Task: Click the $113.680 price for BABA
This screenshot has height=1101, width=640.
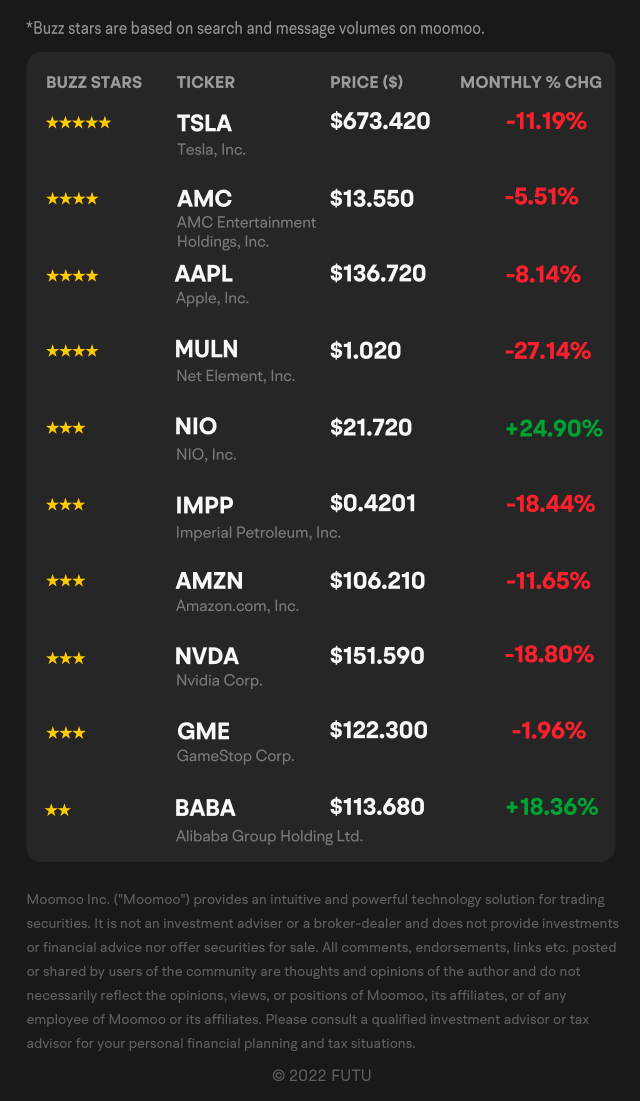Action: pyautogui.click(x=377, y=807)
